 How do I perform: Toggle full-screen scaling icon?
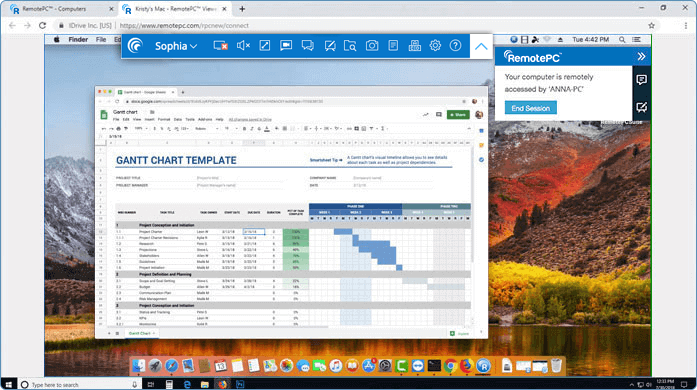coord(265,46)
